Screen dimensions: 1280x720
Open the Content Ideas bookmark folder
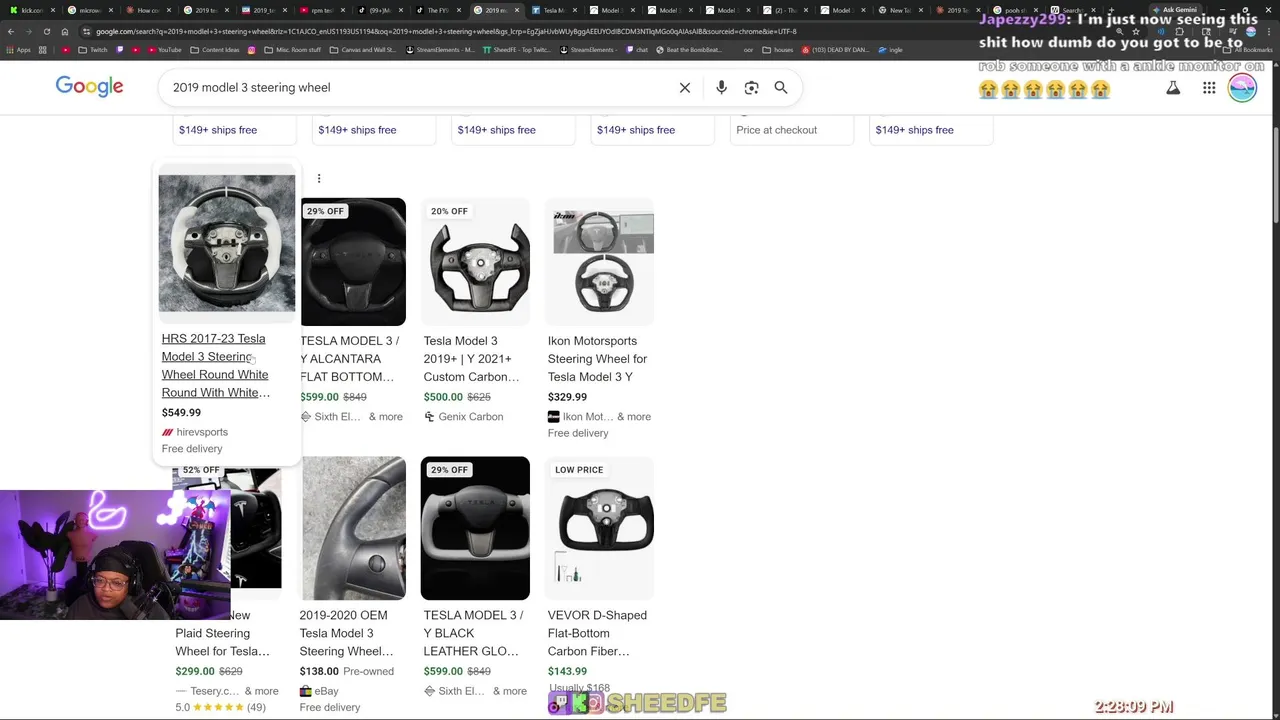pyautogui.click(x=213, y=50)
